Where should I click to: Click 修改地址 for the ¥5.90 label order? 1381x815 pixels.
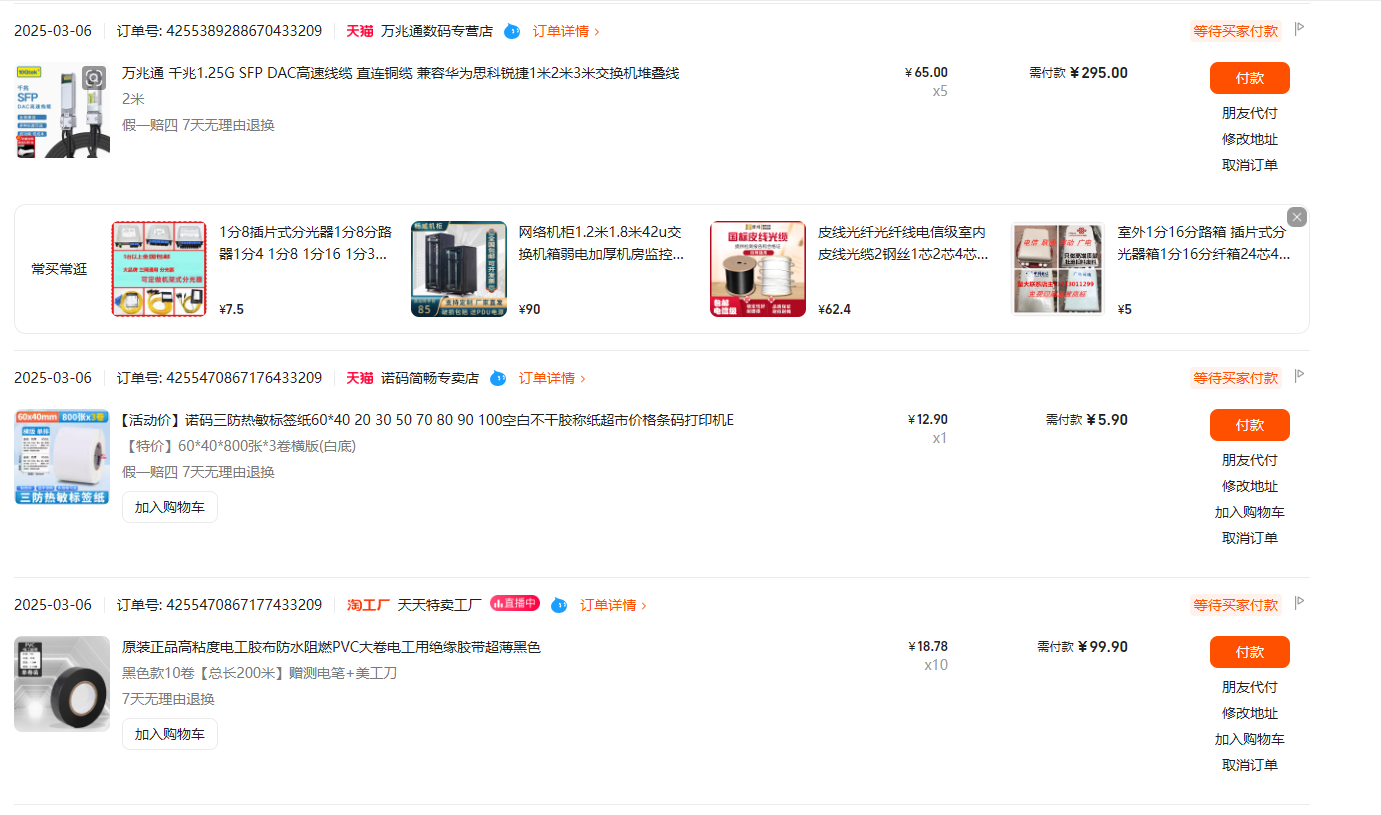coord(1249,486)
